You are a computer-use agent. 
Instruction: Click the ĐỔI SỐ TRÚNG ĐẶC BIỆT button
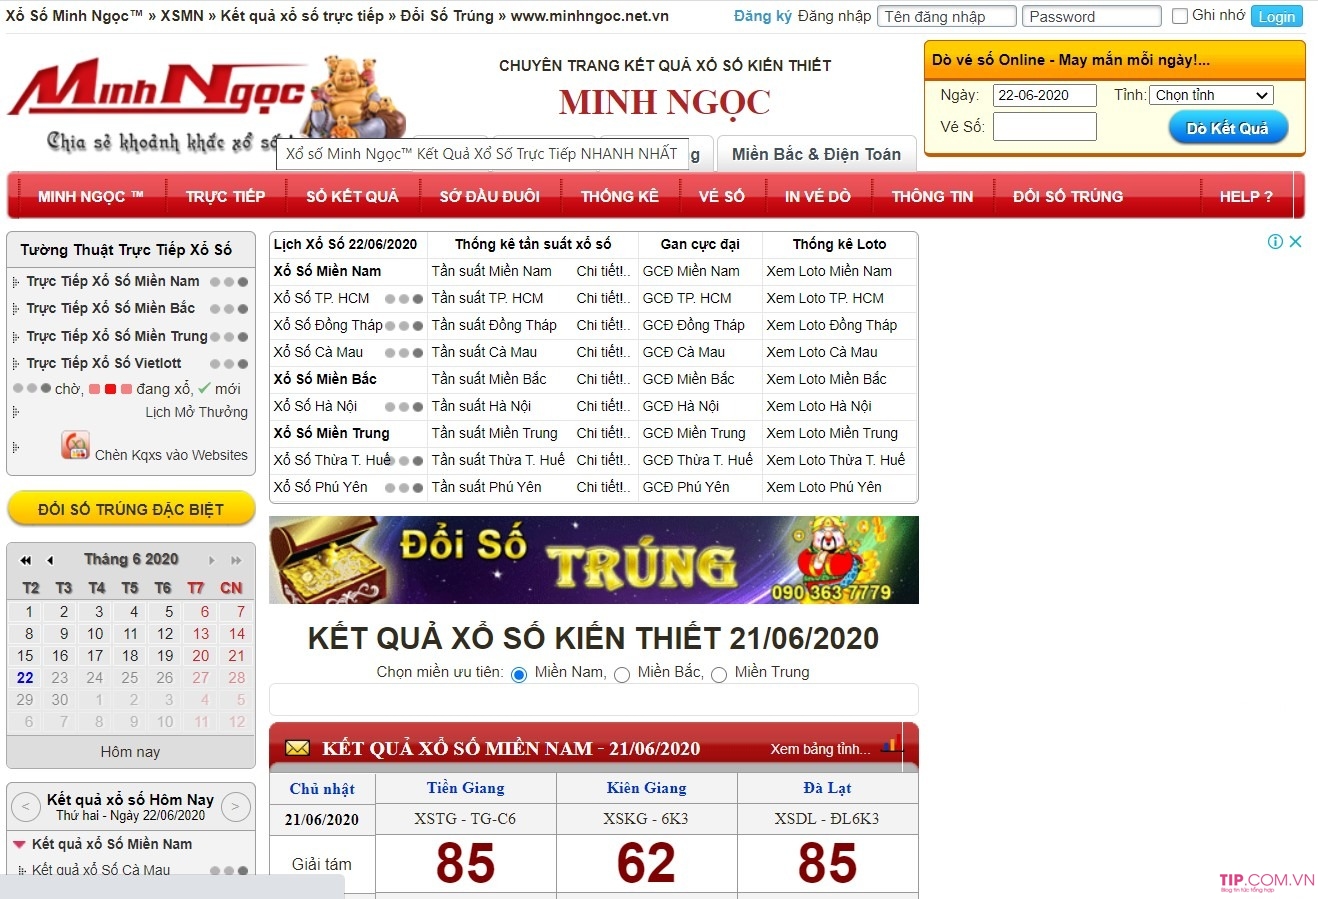pos(131,509)
